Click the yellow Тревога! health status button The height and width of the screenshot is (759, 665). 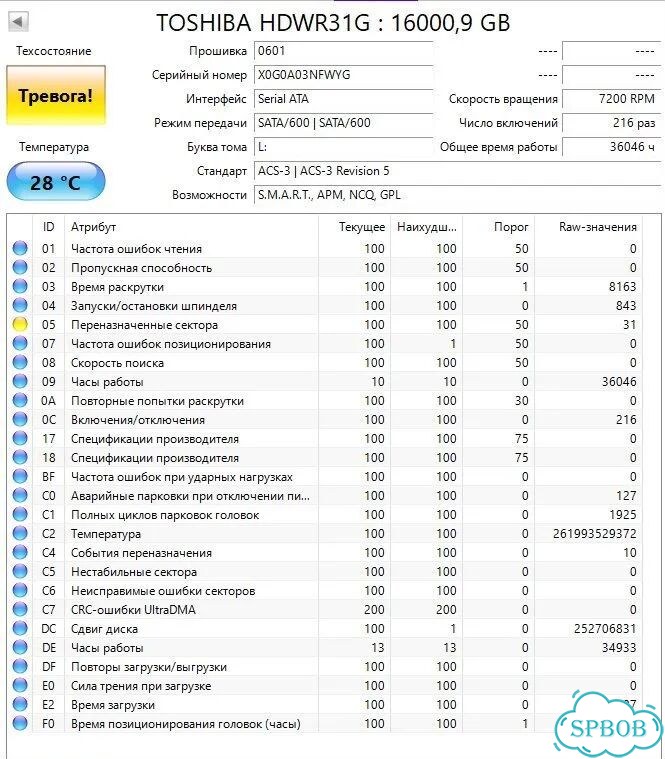click(56, 95)
